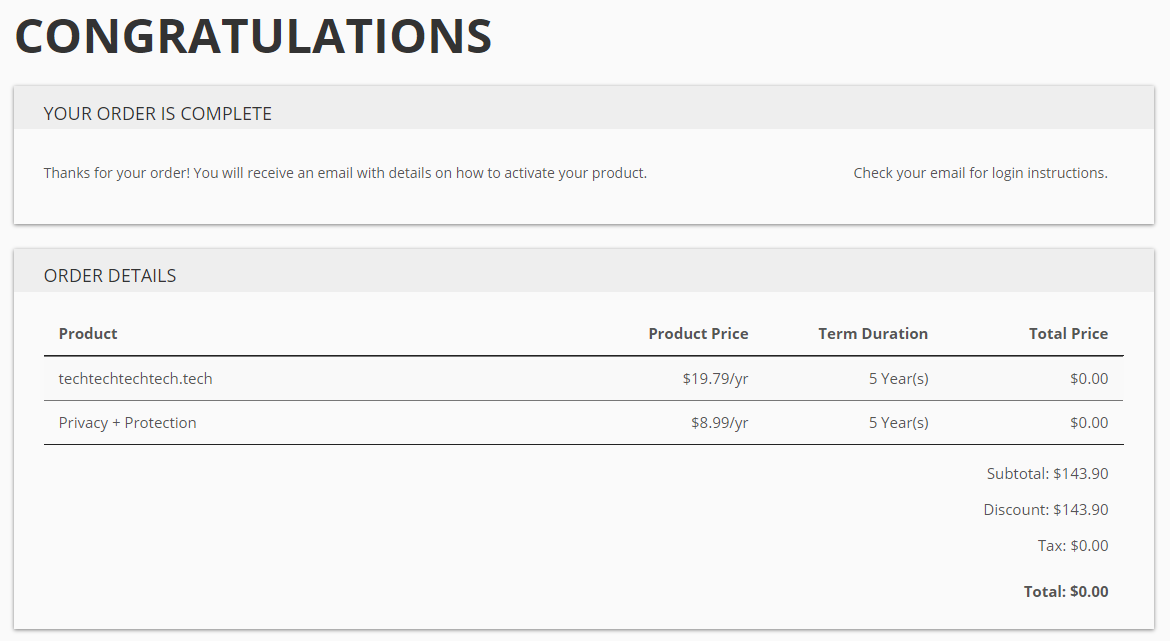
Task: Click the $19.79/yr product price
Action: tap(709, 379)
